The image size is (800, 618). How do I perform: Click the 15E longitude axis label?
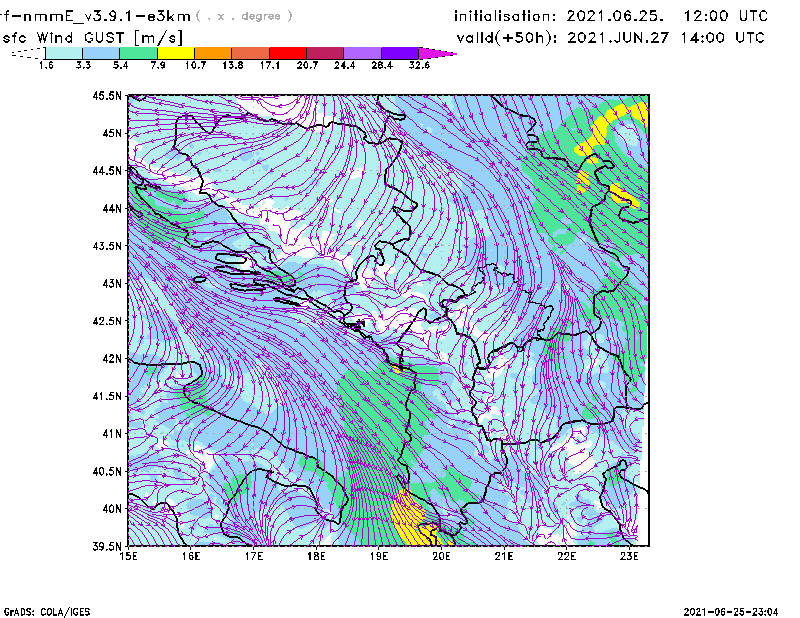[129, 557]
